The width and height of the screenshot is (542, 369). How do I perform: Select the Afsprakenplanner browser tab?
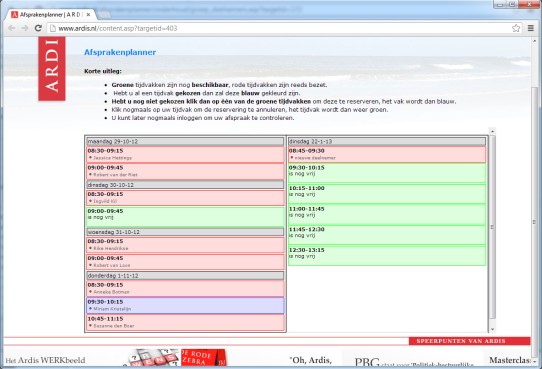click(x=51, y=15)
